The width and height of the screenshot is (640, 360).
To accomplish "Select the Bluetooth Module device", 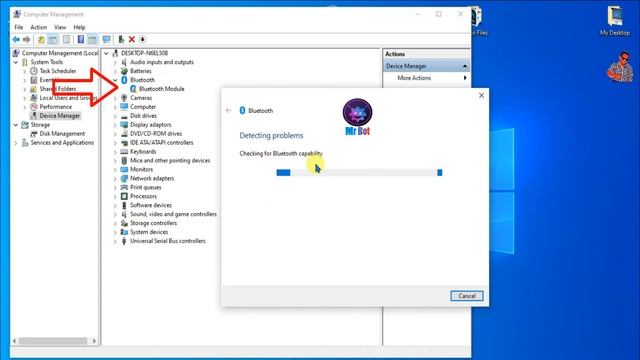I will click(x=162, y=89).
